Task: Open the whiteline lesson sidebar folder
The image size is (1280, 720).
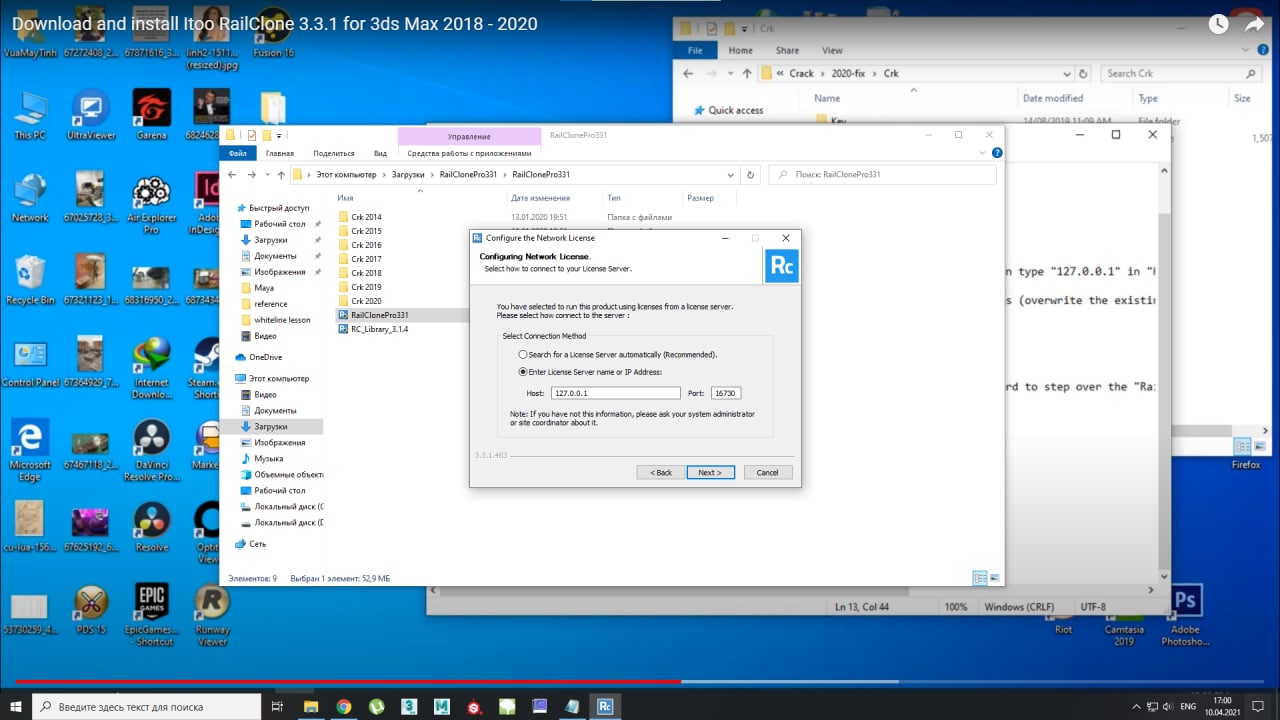Action: [282, 320]
